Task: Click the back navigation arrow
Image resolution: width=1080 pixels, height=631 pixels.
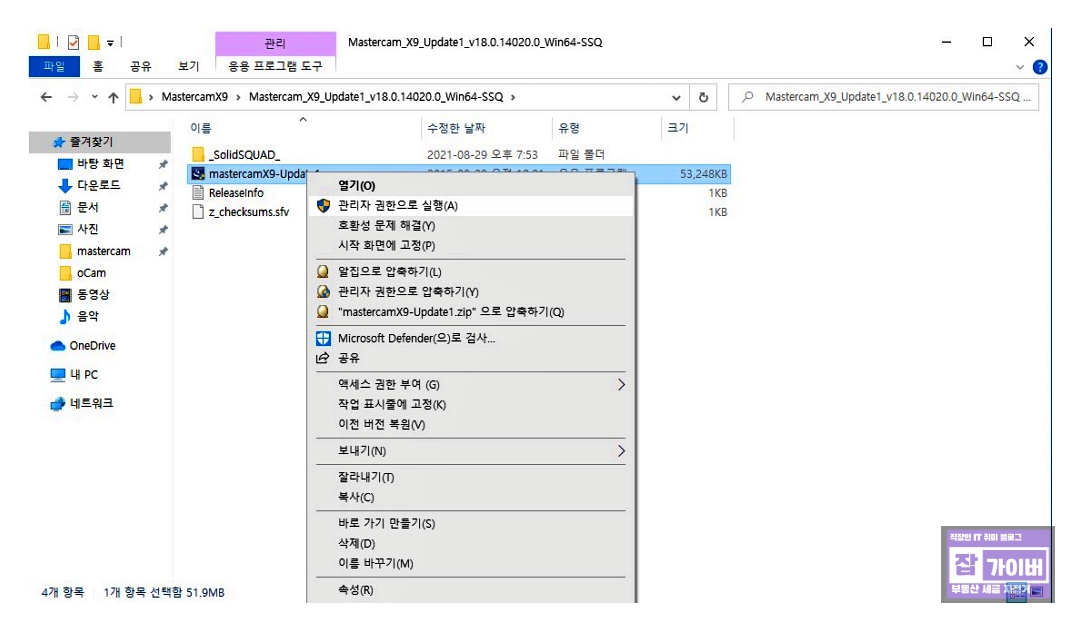Action: pos(46,97)
